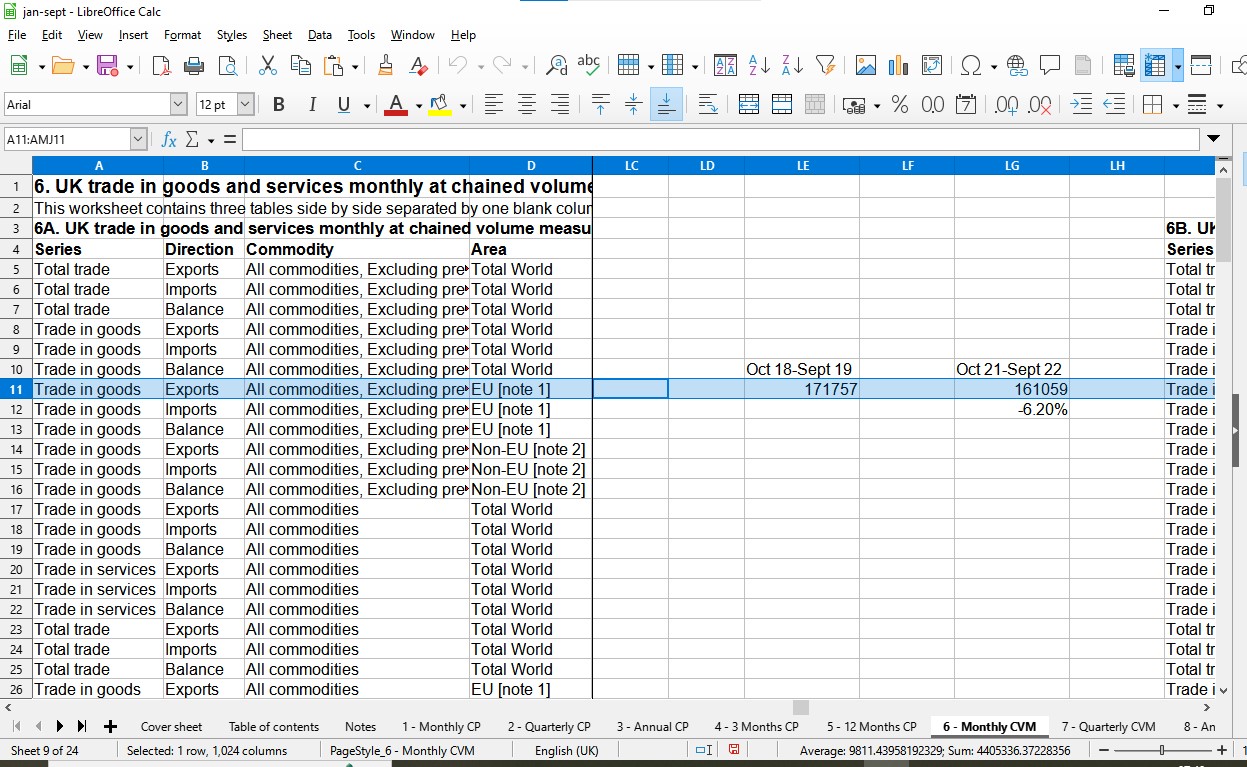Toggle Align Left
The width and height of the screenshot is (1247, 767).
pyautogui.click(x=493, y=104)
